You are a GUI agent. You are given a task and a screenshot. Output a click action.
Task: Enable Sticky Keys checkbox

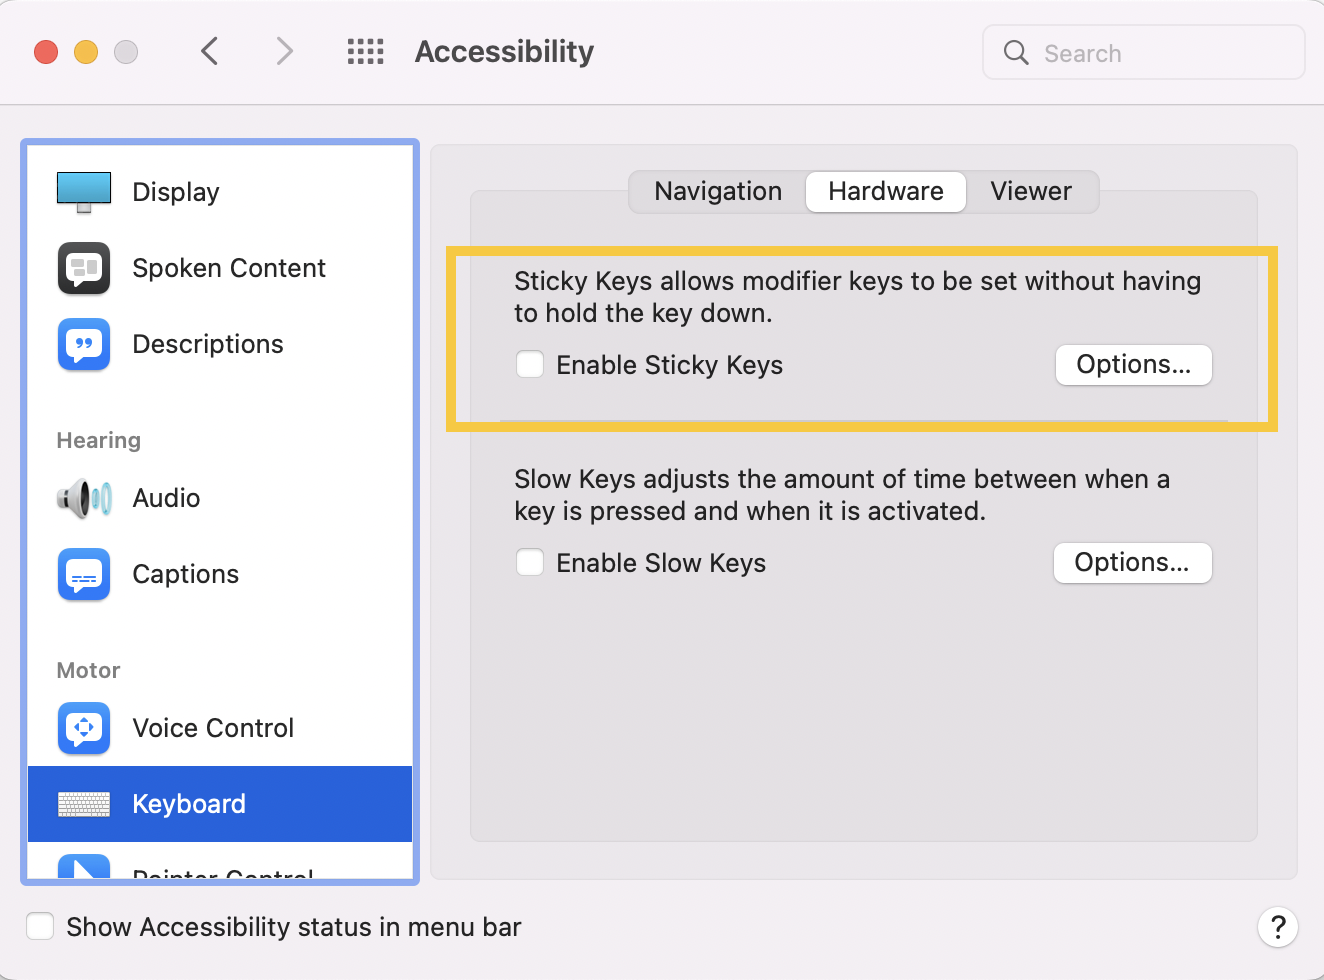pyautogui.click(x=530, y=364)
